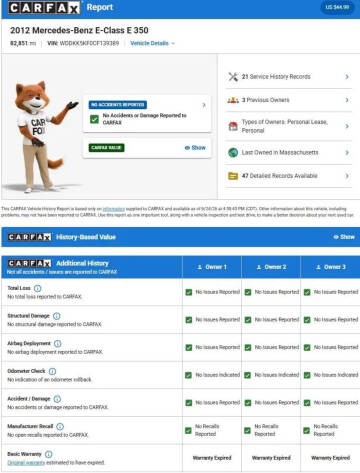This screenshot has width=360, height=473.
Task: Show the CARFAX Value
Action: coord(195,148)
